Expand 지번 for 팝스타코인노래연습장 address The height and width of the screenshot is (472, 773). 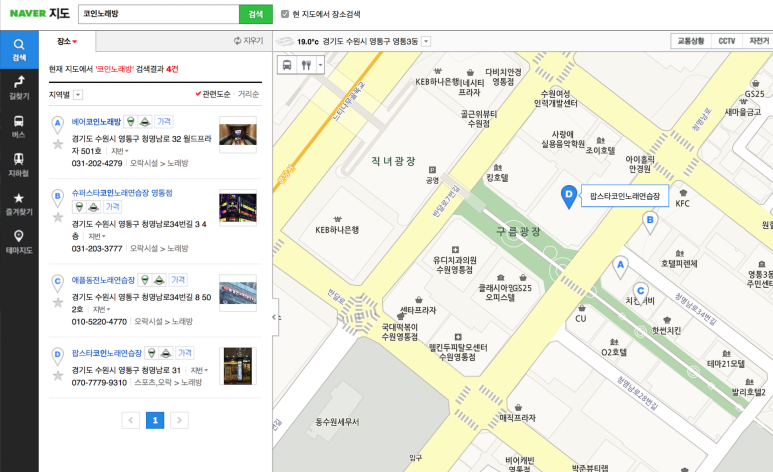coord(199,370)
